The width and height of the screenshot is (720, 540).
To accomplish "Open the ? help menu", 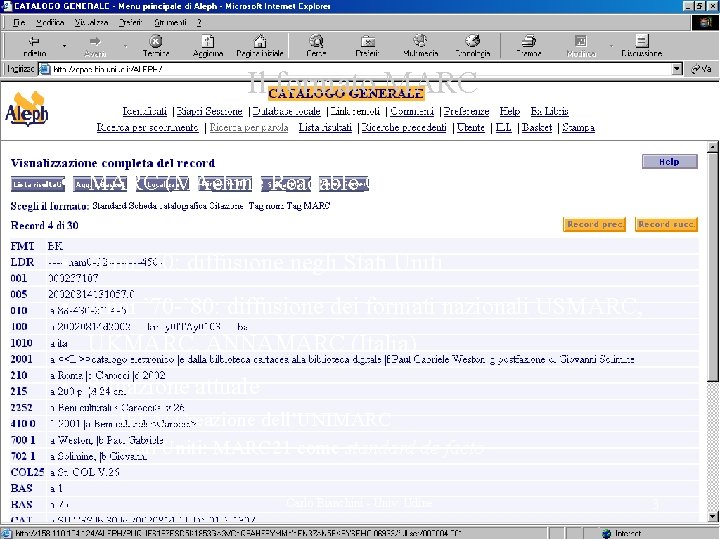I will (199, 22).
